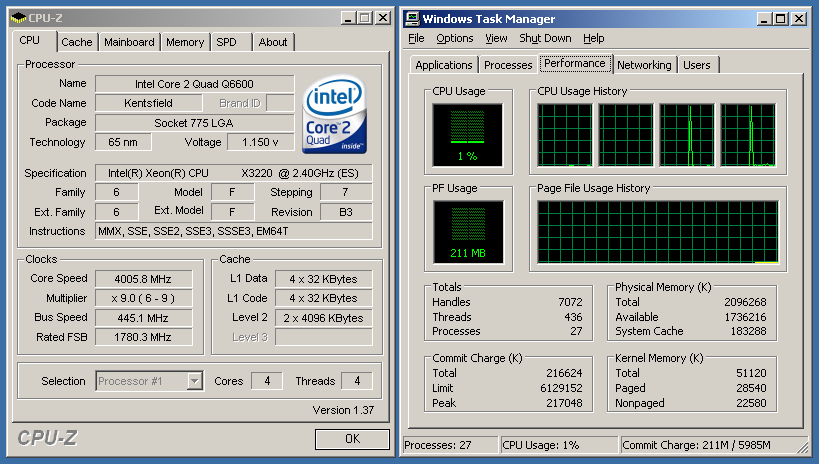Open the Options menu in Task Manager
This screenshot has width=819, height=464.
[x=455, y=38]
